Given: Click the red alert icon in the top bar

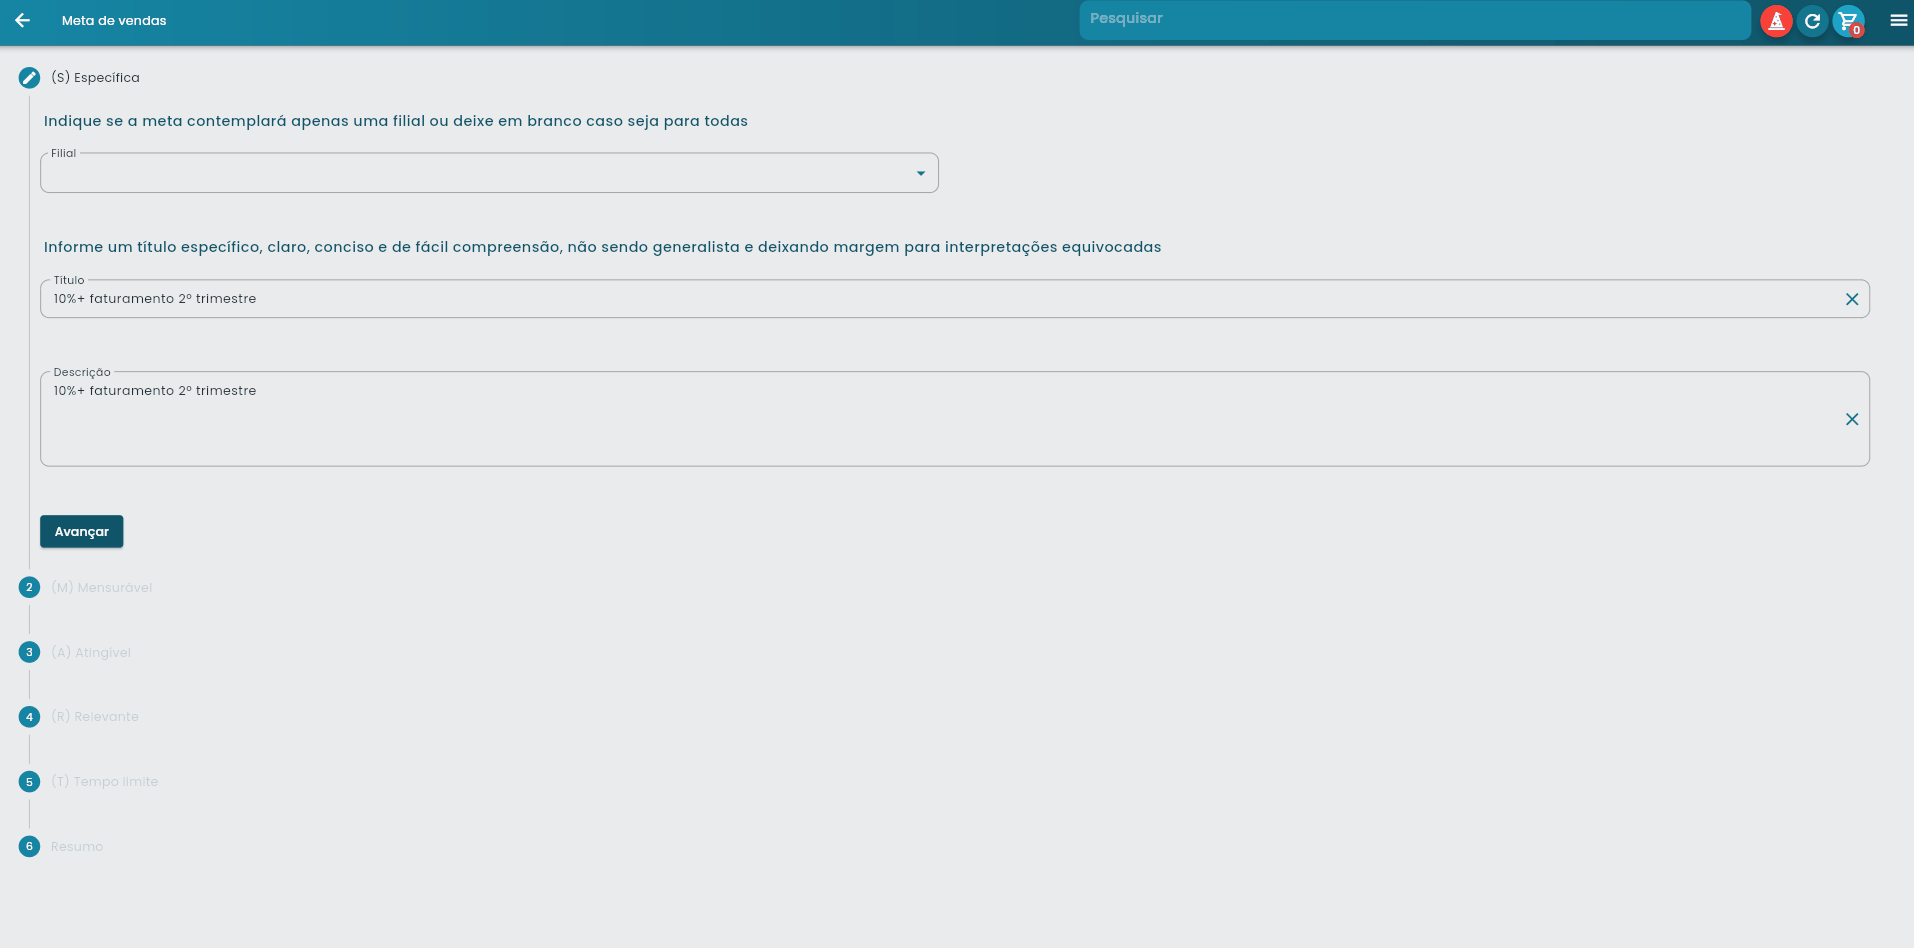Looking at the screenshot, I should point(1776,20).
